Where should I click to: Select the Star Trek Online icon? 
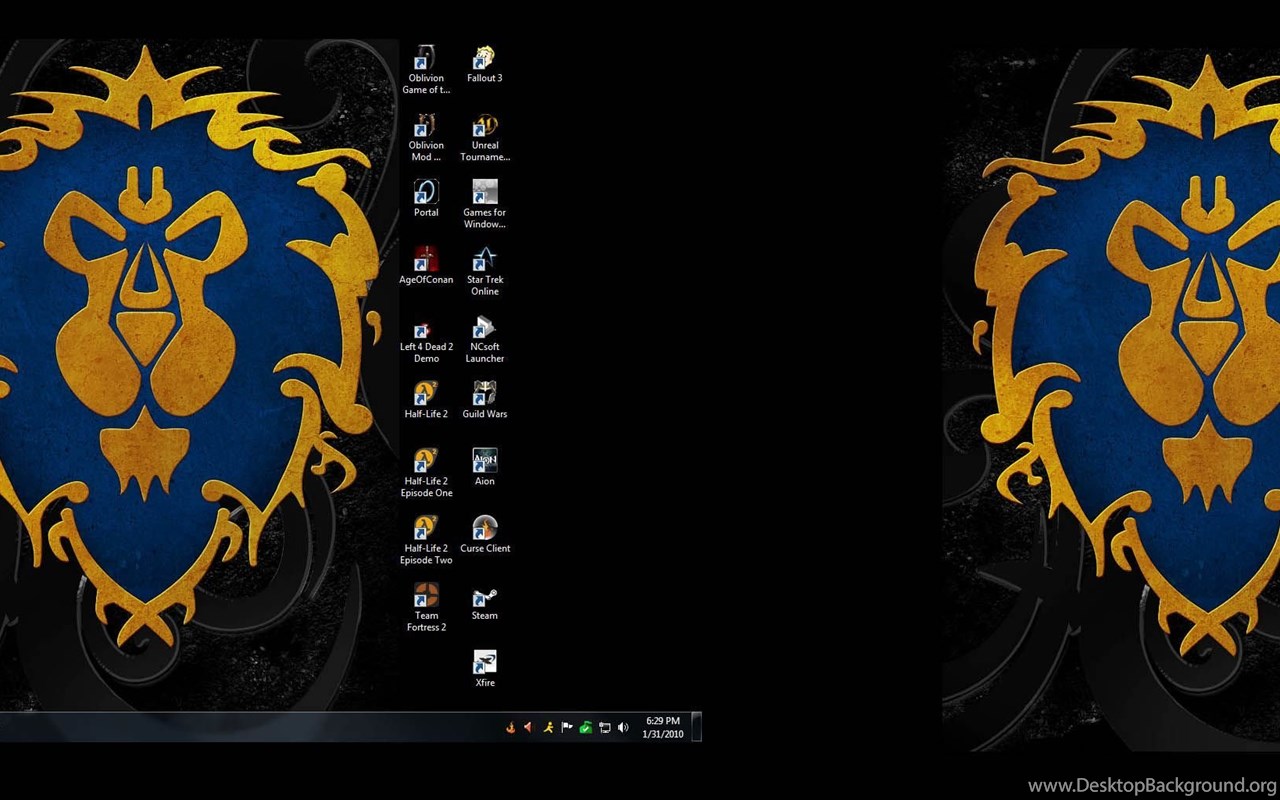point(485,271)
